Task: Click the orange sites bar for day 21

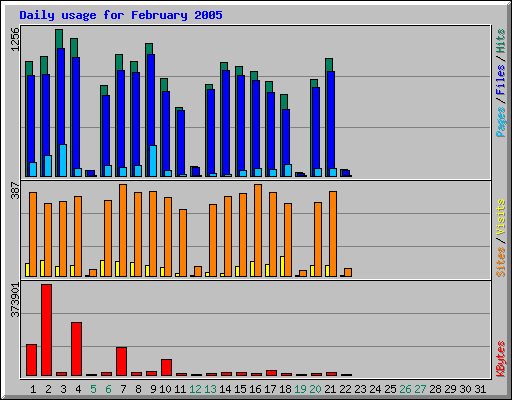Action: click(333, 234)
